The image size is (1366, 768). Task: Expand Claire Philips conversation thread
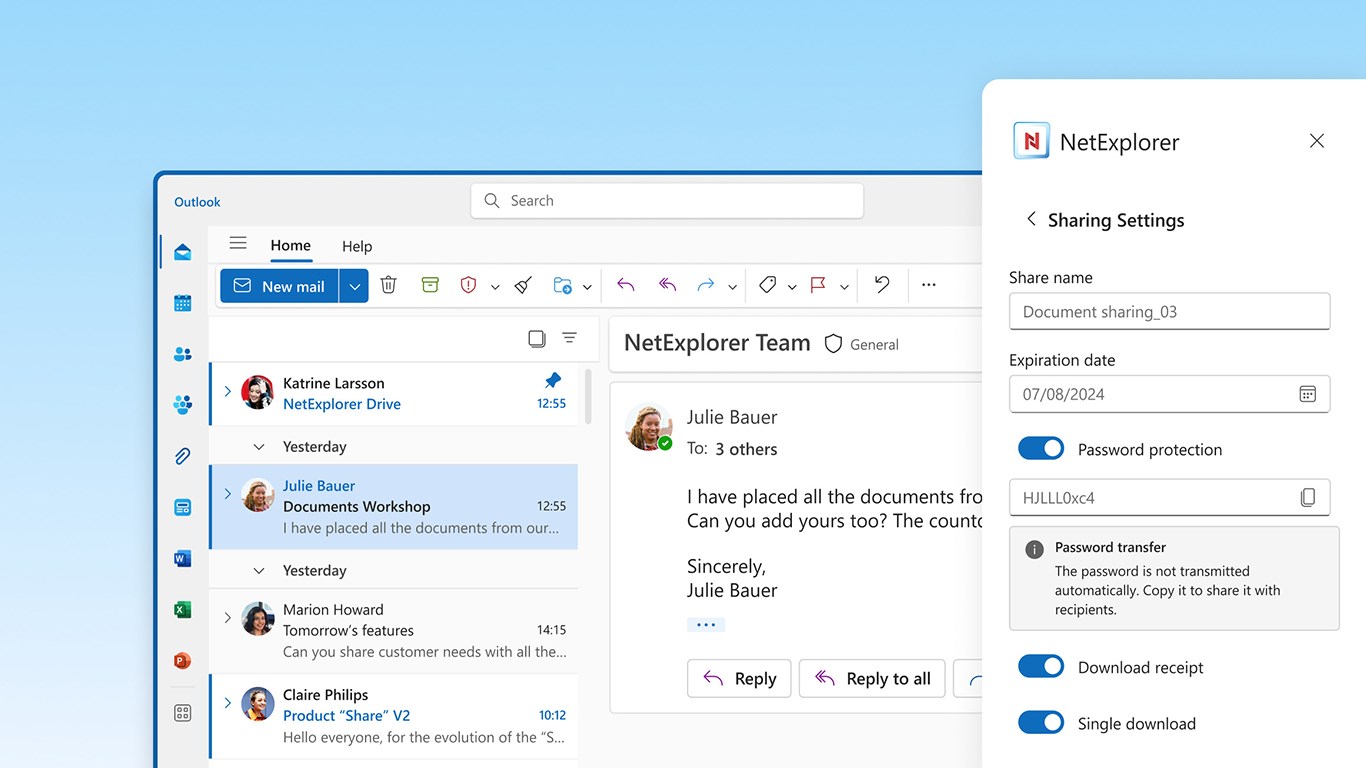[227, 703]
